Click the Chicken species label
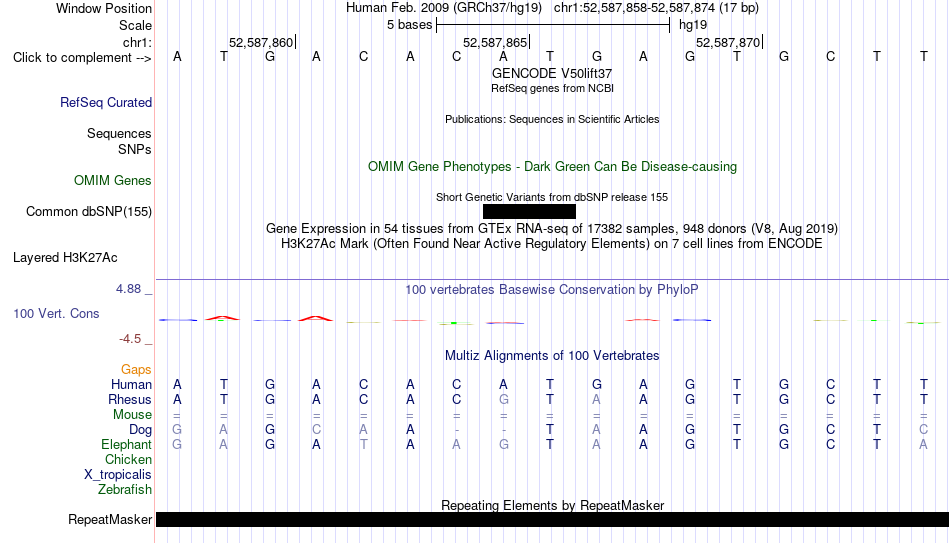950x543 pixels. pyautogui.click(x=128, y=460)
